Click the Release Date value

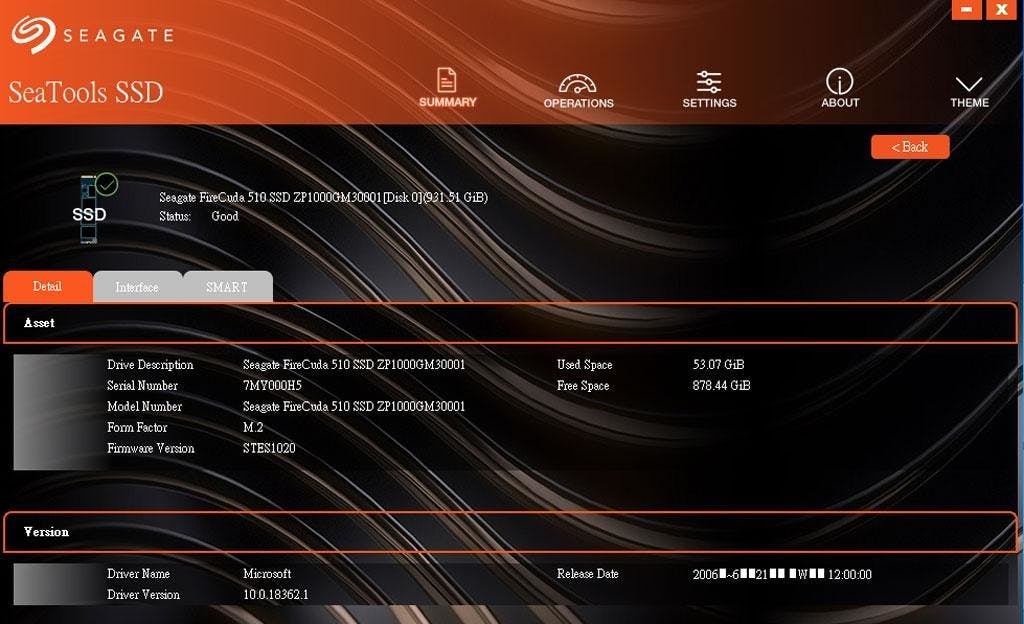pyautogui.click(x=782, y=574)
